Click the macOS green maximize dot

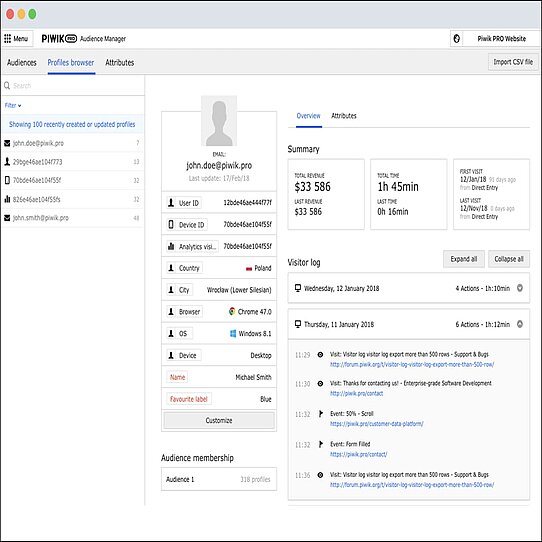pos(32,14)
